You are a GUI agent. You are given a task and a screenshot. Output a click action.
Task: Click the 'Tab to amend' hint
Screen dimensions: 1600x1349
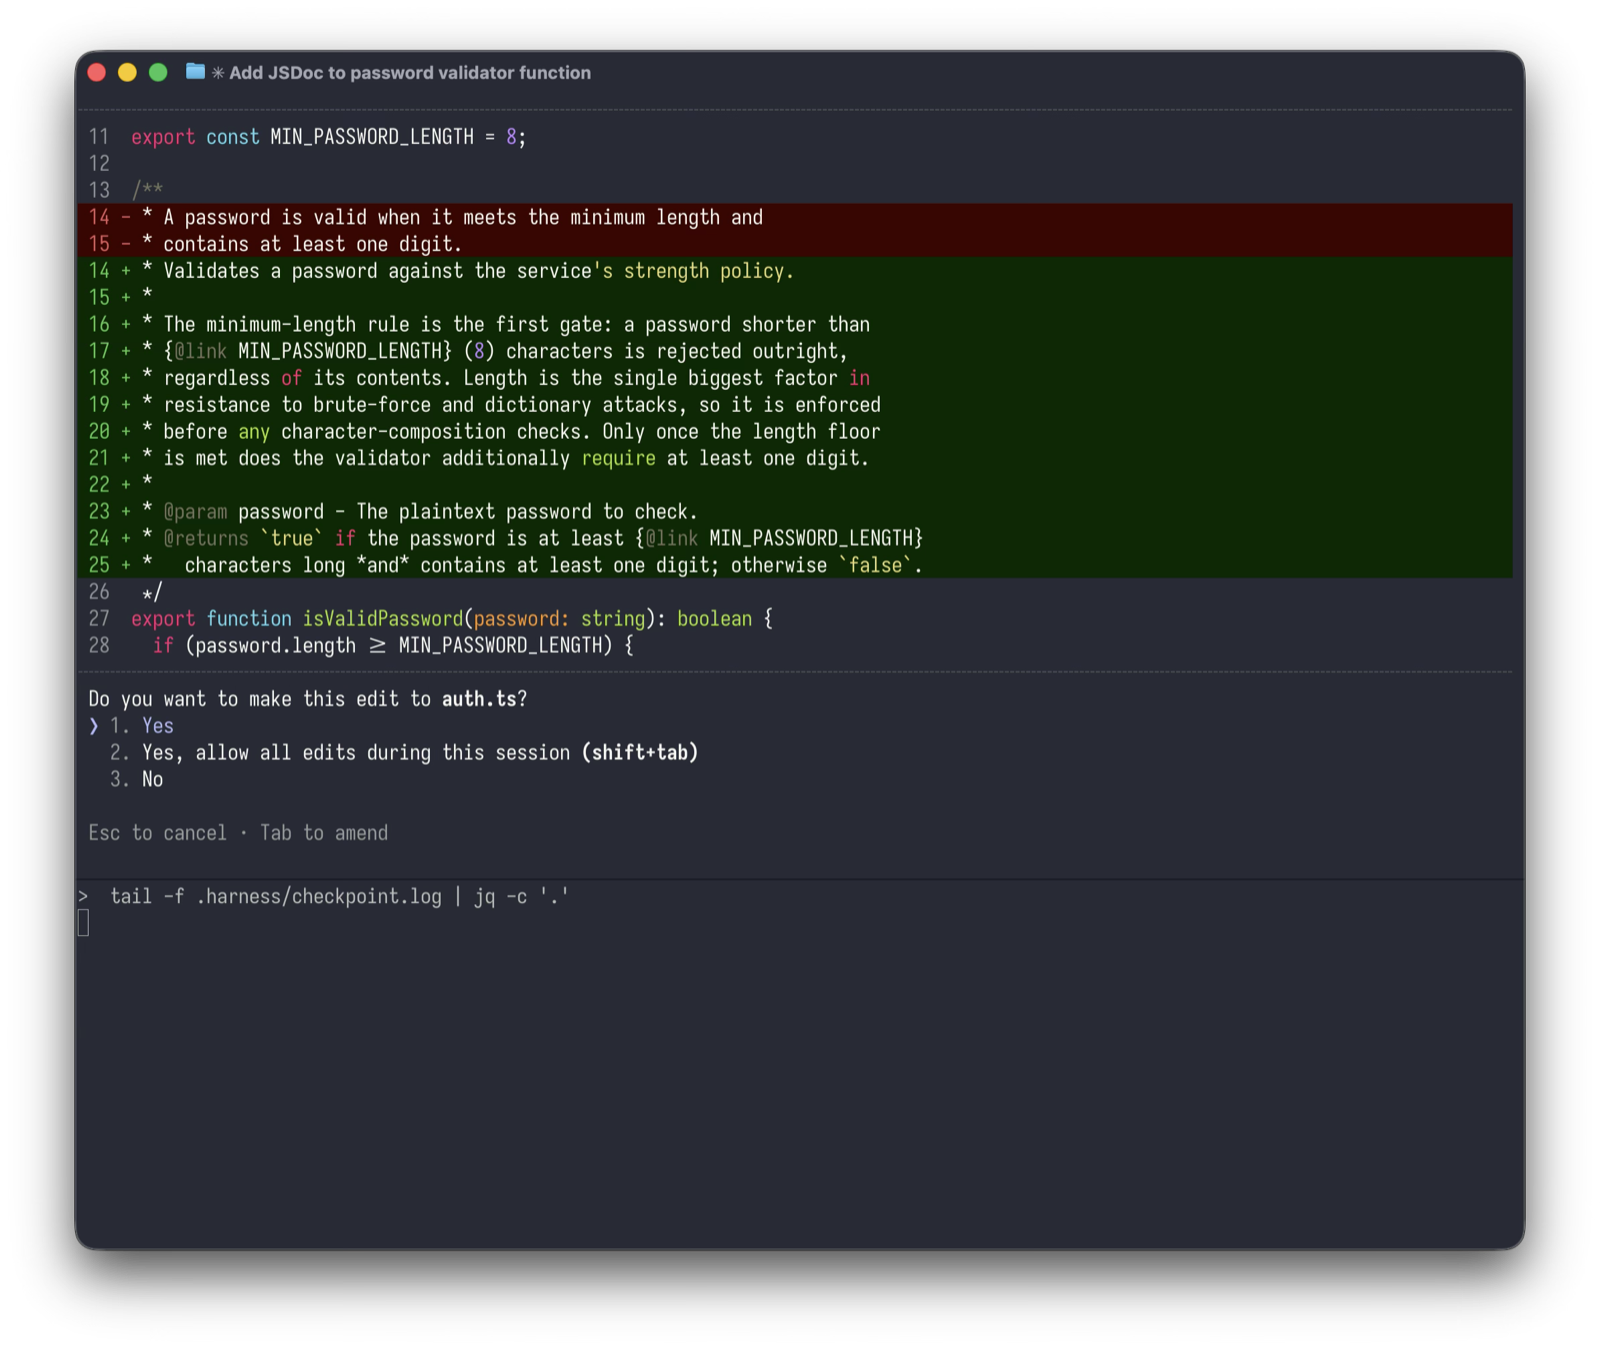tap(324, 833)
